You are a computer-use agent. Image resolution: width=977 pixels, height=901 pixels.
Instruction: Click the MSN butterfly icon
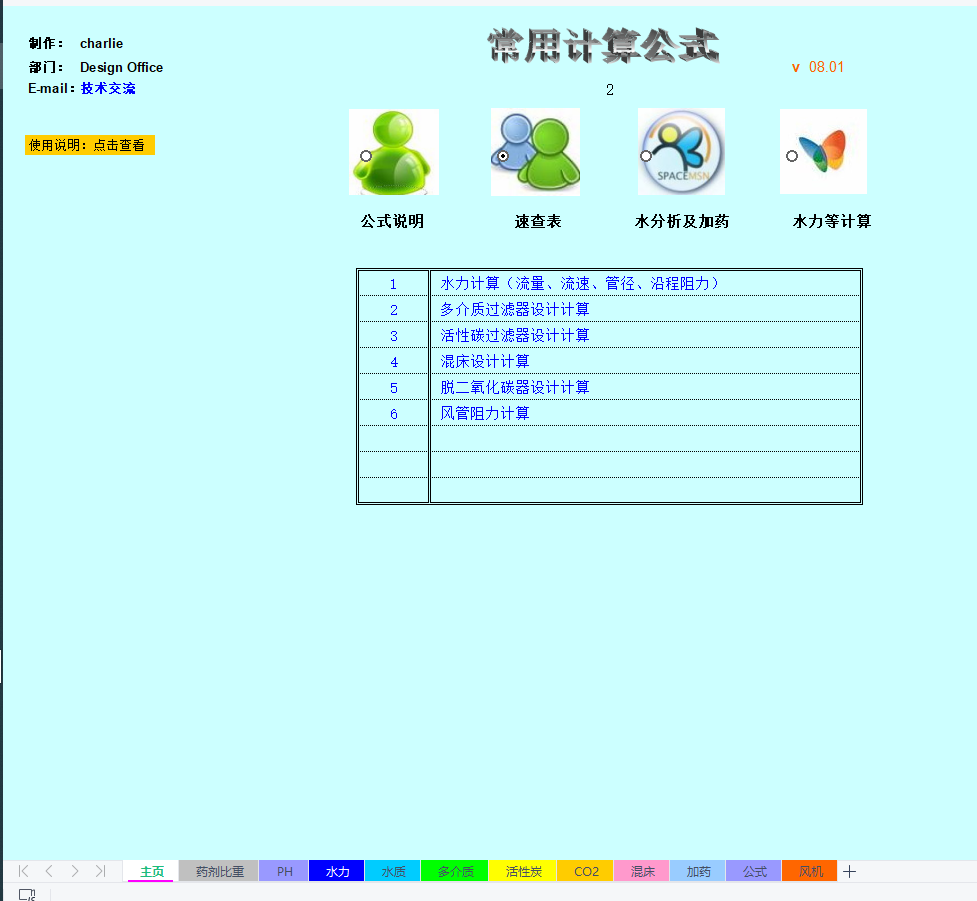pyautogui.click(x=823, y=151)
